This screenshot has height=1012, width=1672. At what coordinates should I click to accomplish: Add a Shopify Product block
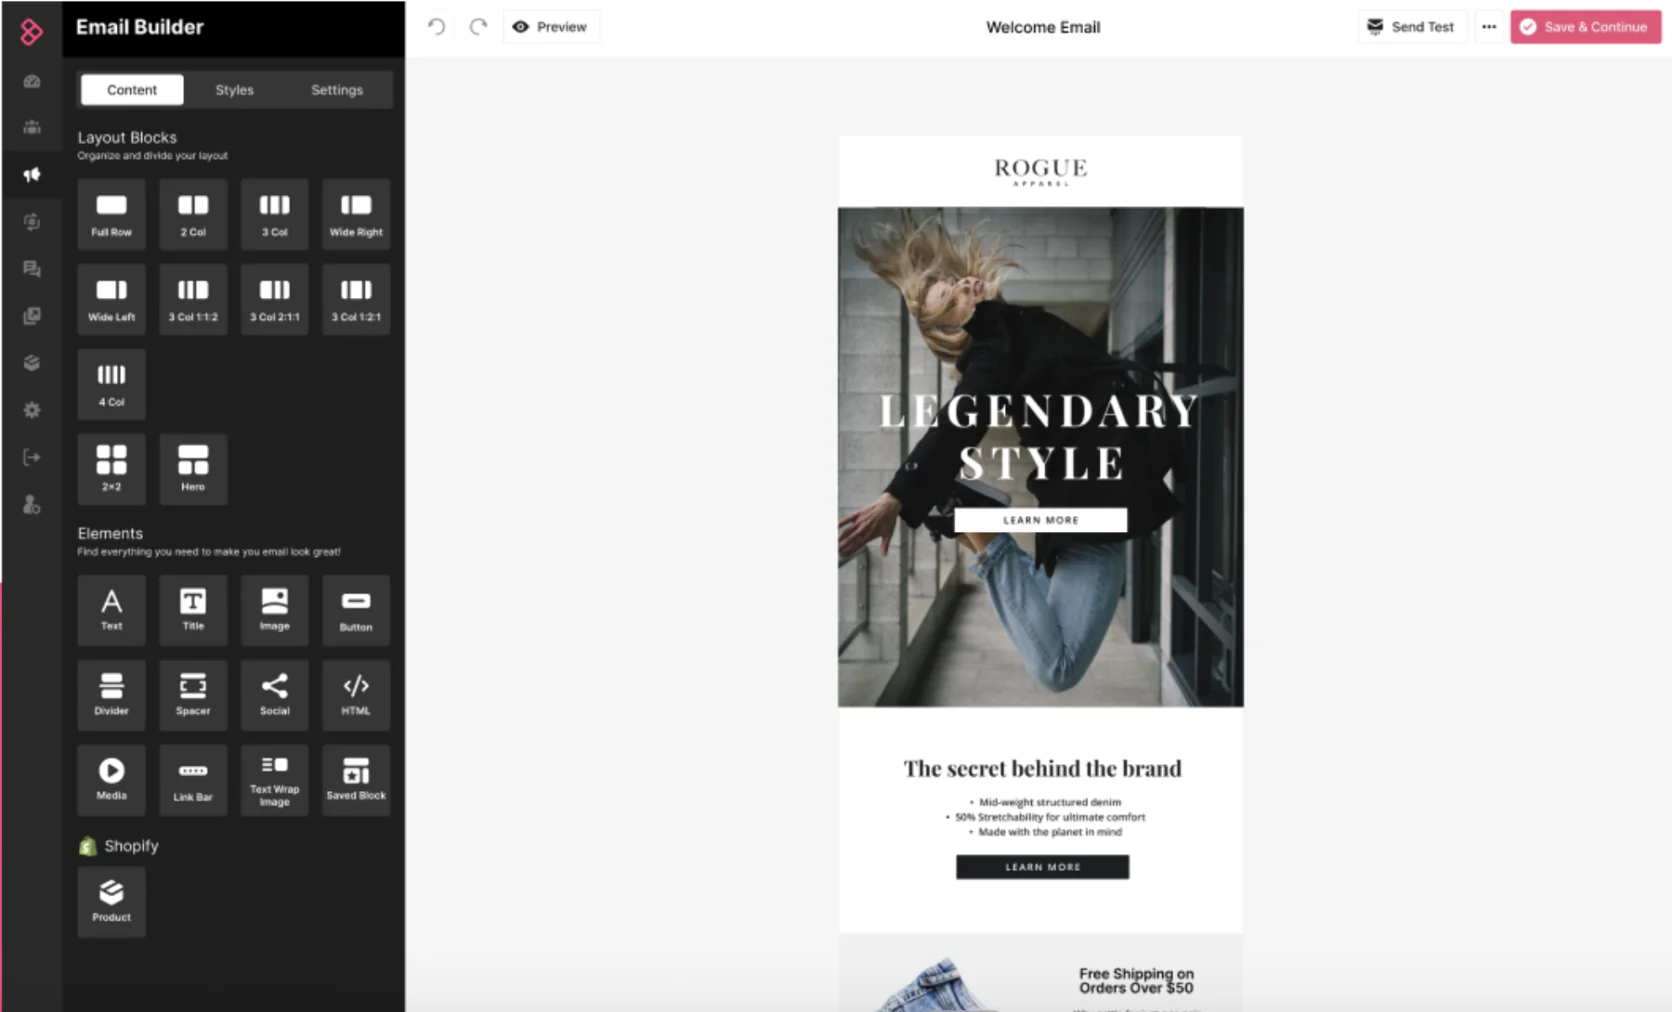111,902
